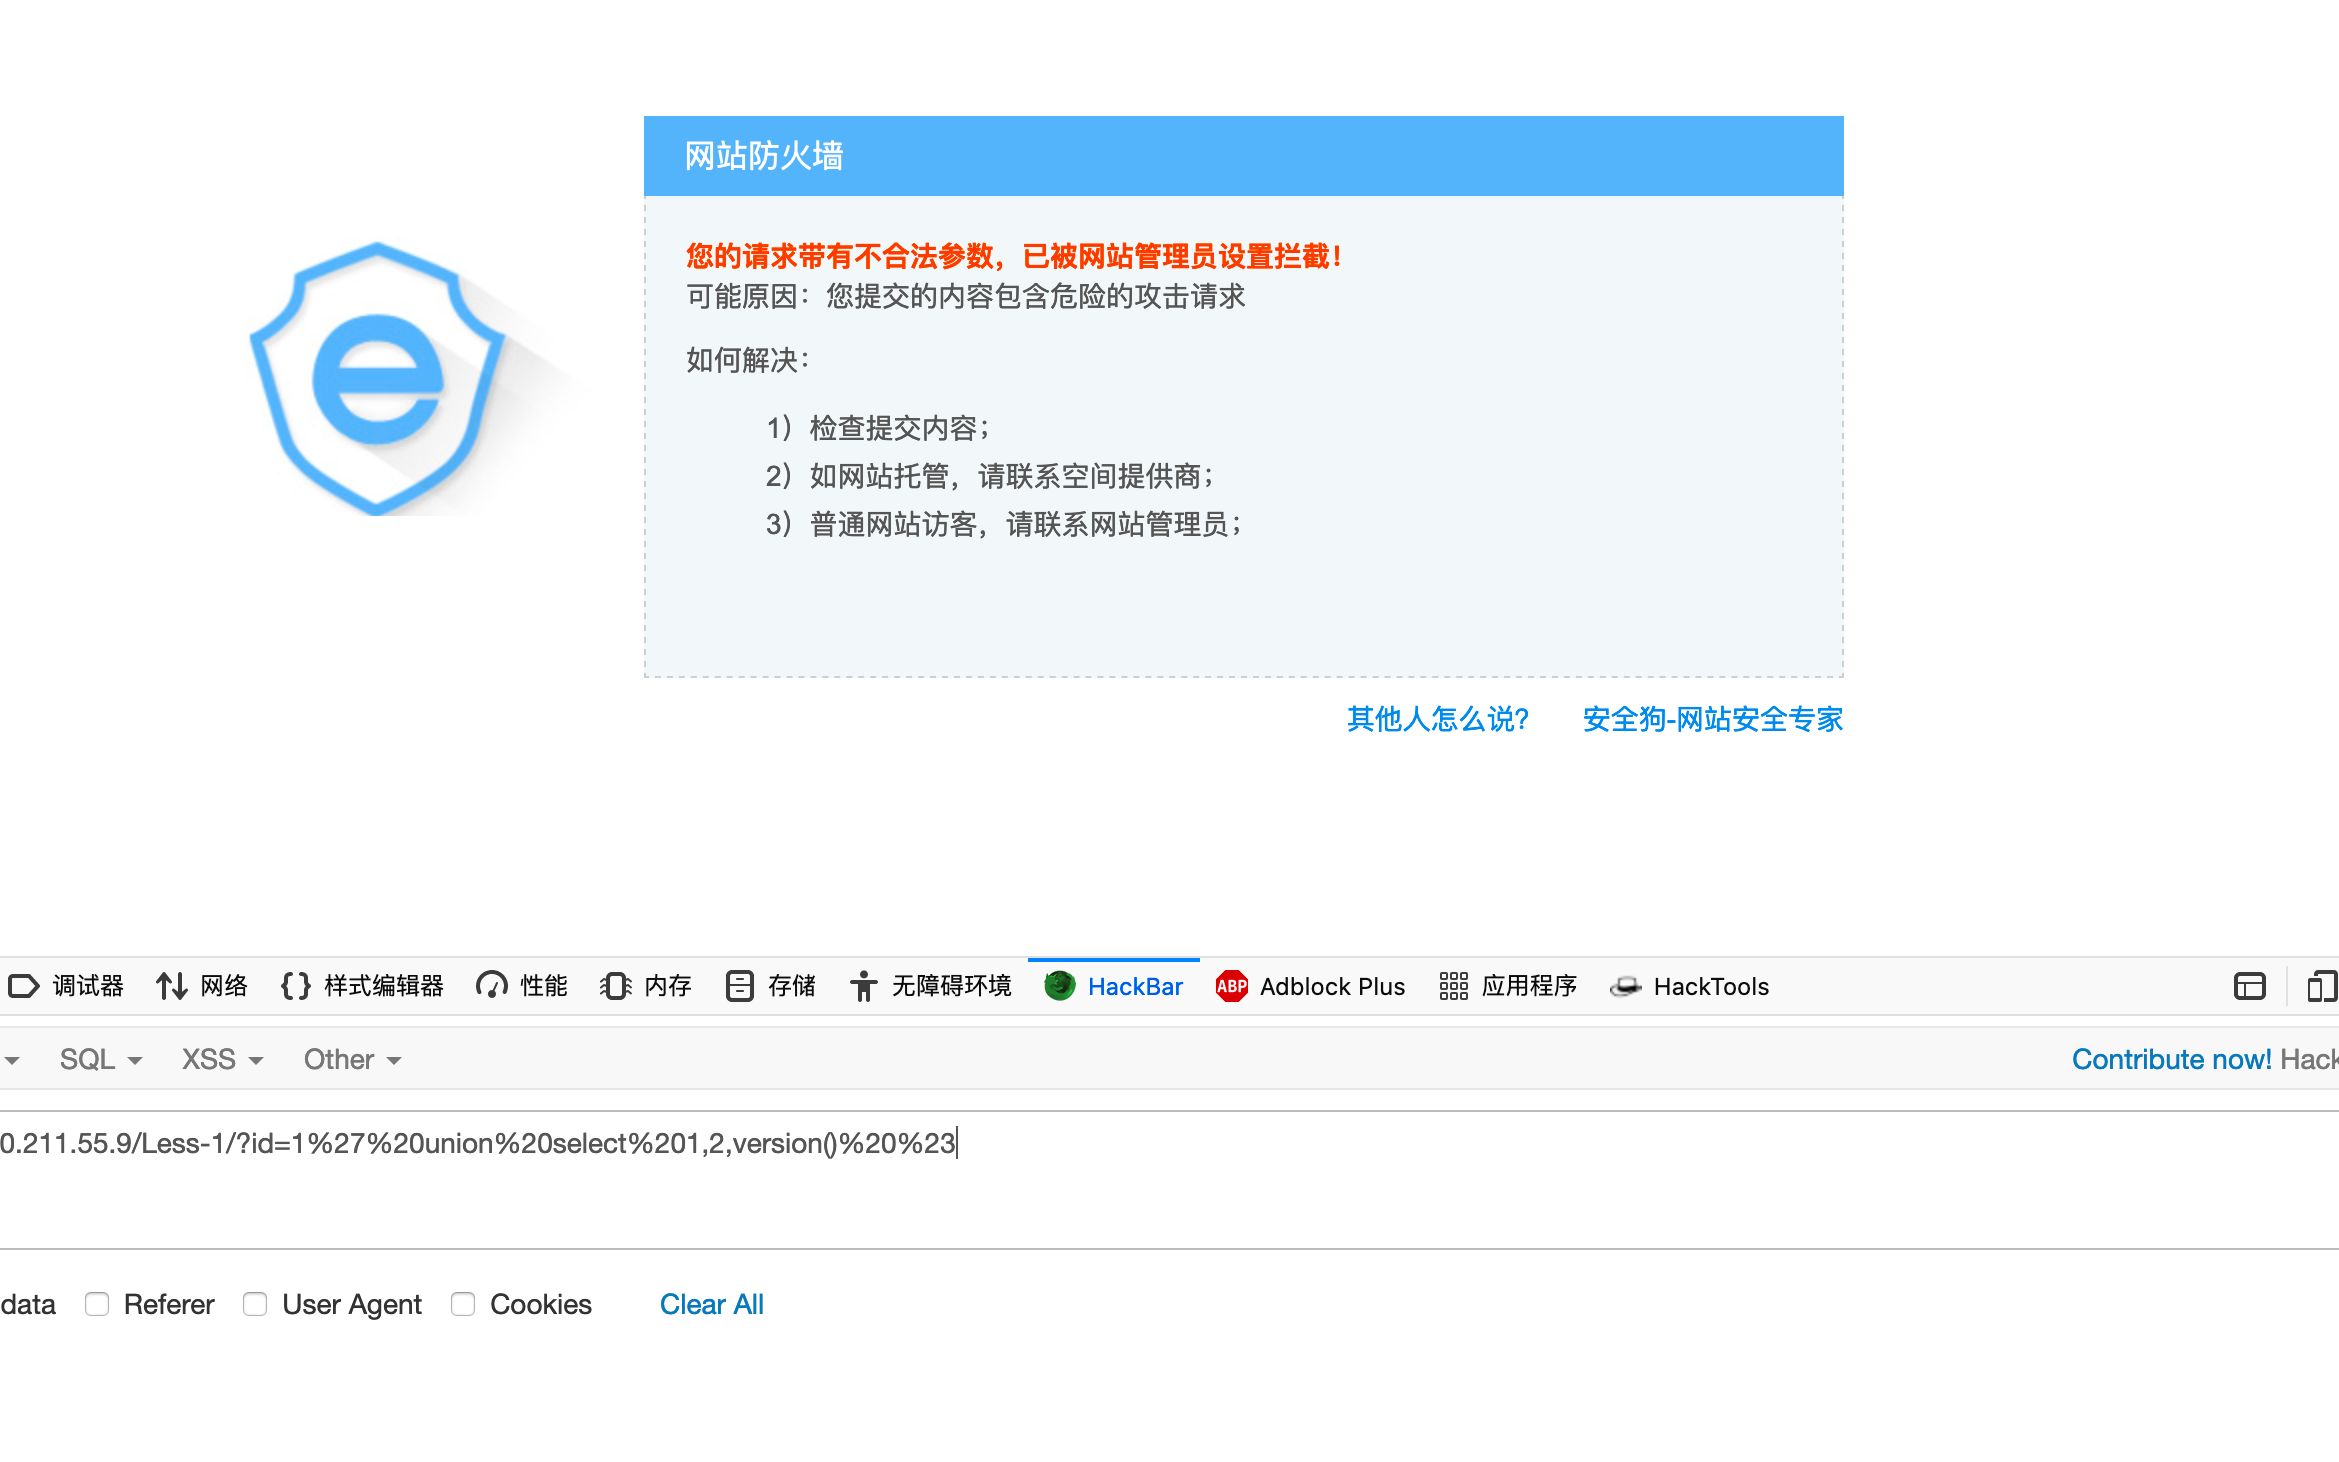Open the accessibility (无障碍环境) person icon
Image resolution: width=2339 pixels, height=1462 pixels.
coord(863,986)
